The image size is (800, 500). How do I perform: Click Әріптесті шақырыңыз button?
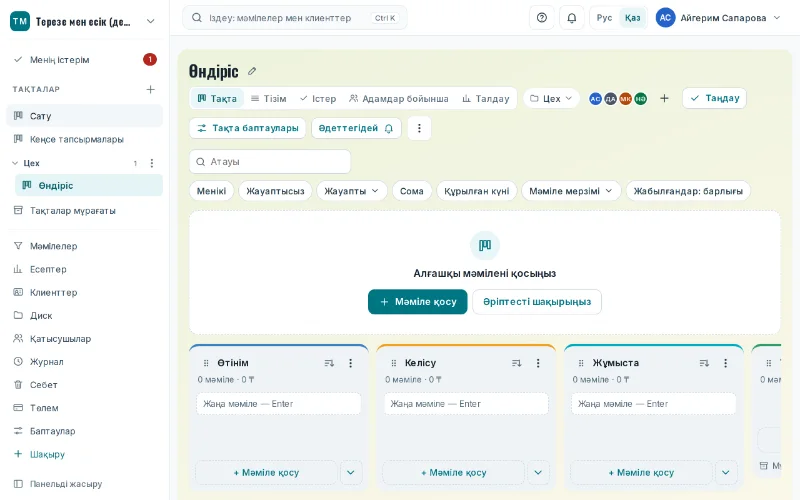537,302
